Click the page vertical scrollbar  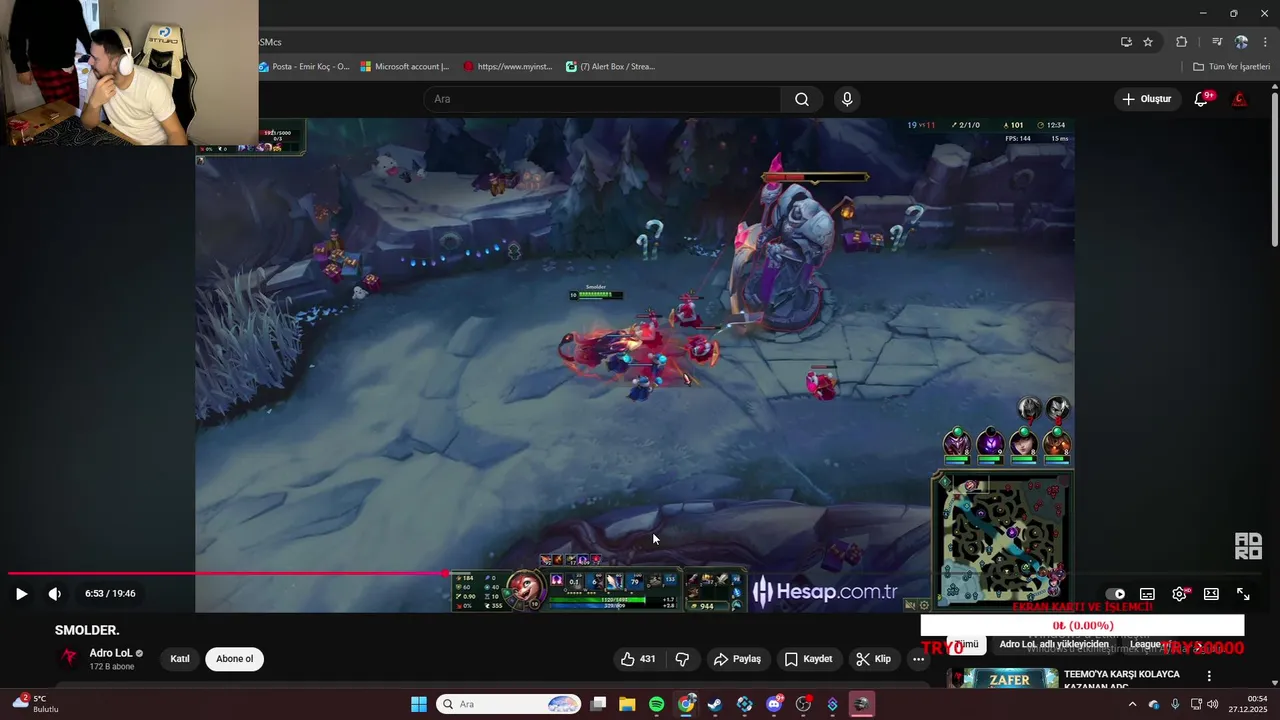click(x=1274, y=170)
